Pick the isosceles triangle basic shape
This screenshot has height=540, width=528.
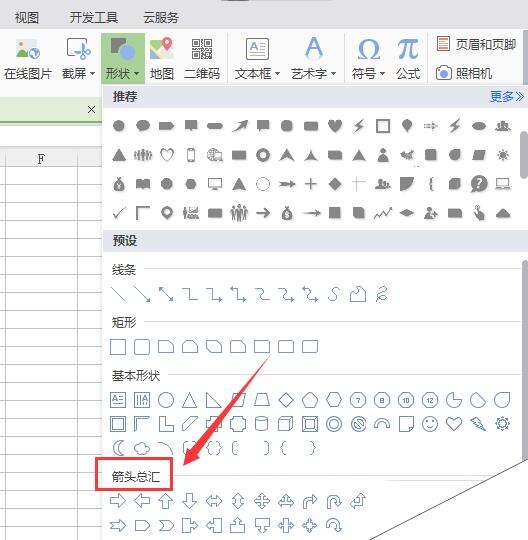pyautogui.click(x=190, y=400)
